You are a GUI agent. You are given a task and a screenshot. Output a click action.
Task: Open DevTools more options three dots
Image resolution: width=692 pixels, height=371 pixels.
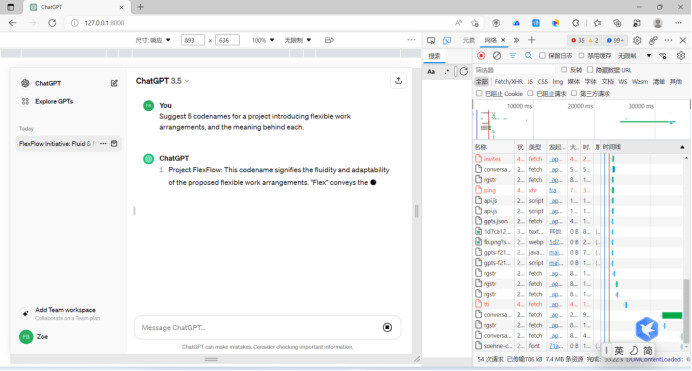pos(668,40)
